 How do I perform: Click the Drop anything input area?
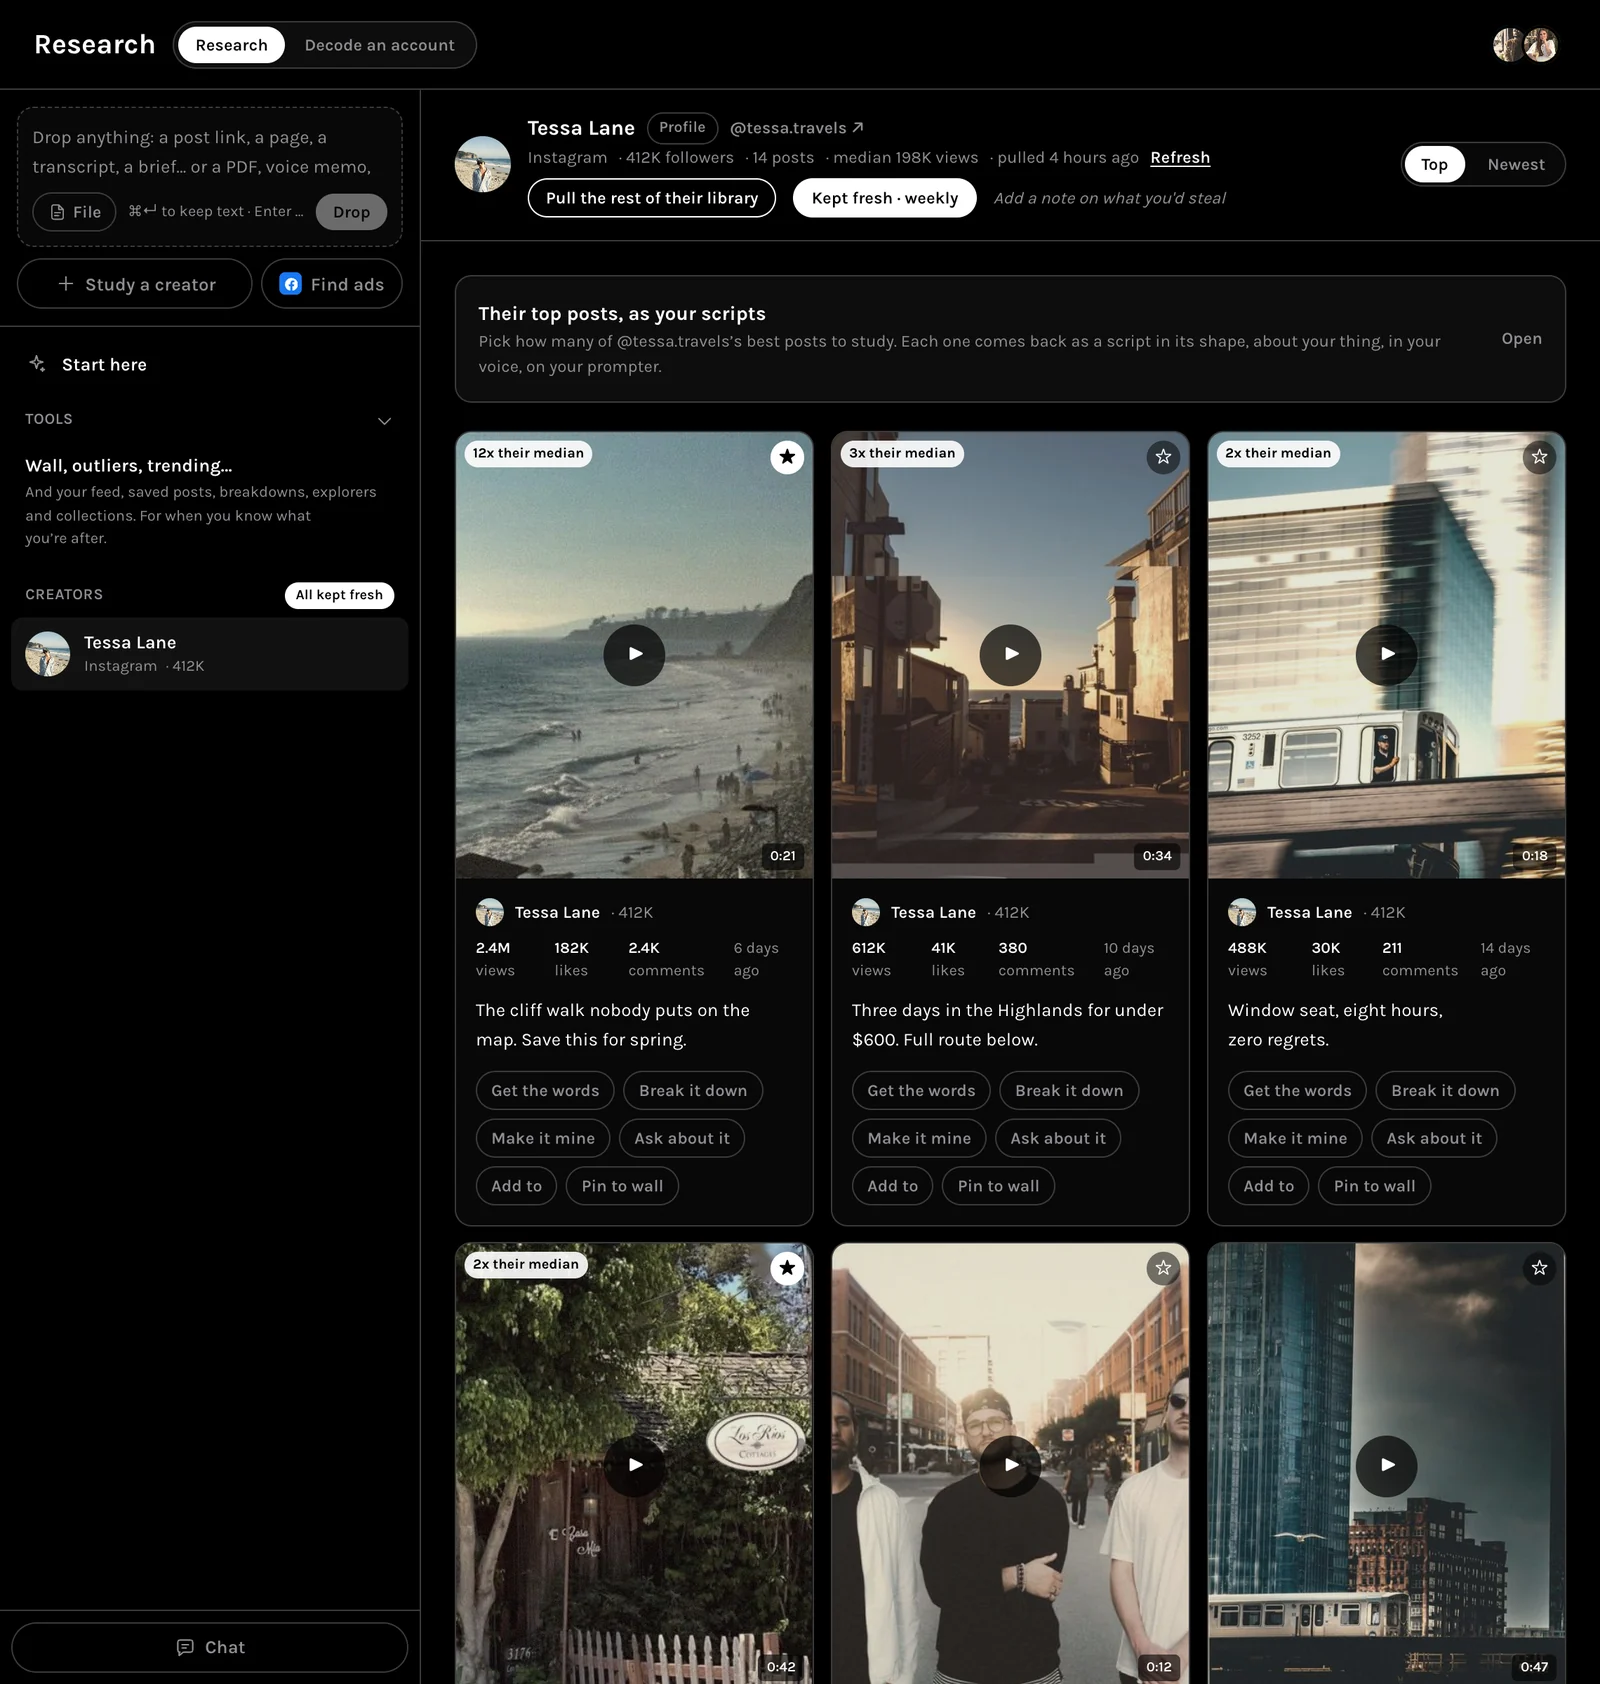[x=210, y=152]
